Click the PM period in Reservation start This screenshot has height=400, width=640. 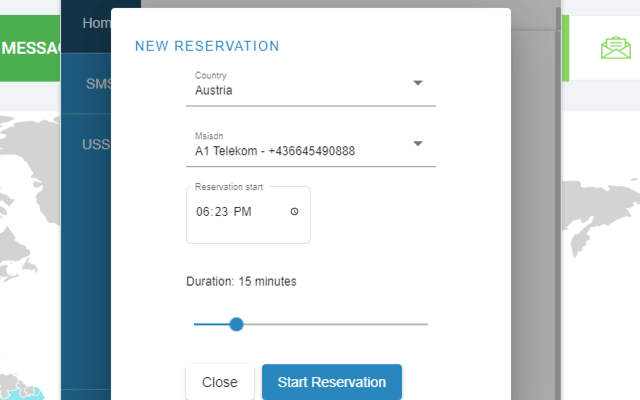pyautogui.click(x=244, y=212)
